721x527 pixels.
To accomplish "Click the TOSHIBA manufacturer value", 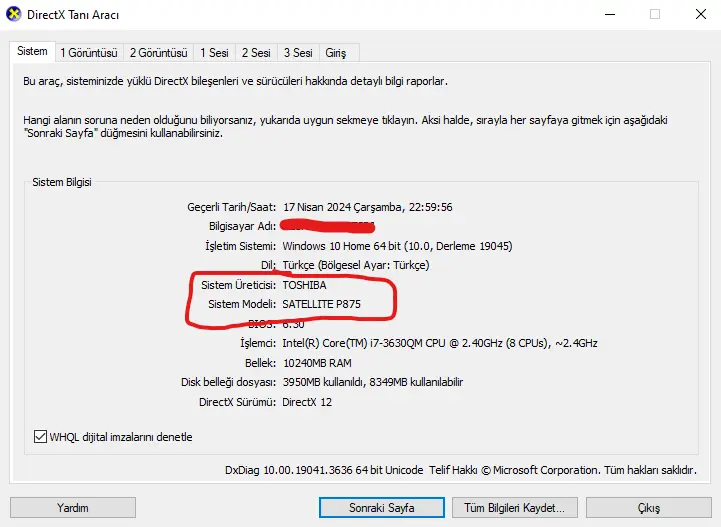I will [x=304, y=285].
